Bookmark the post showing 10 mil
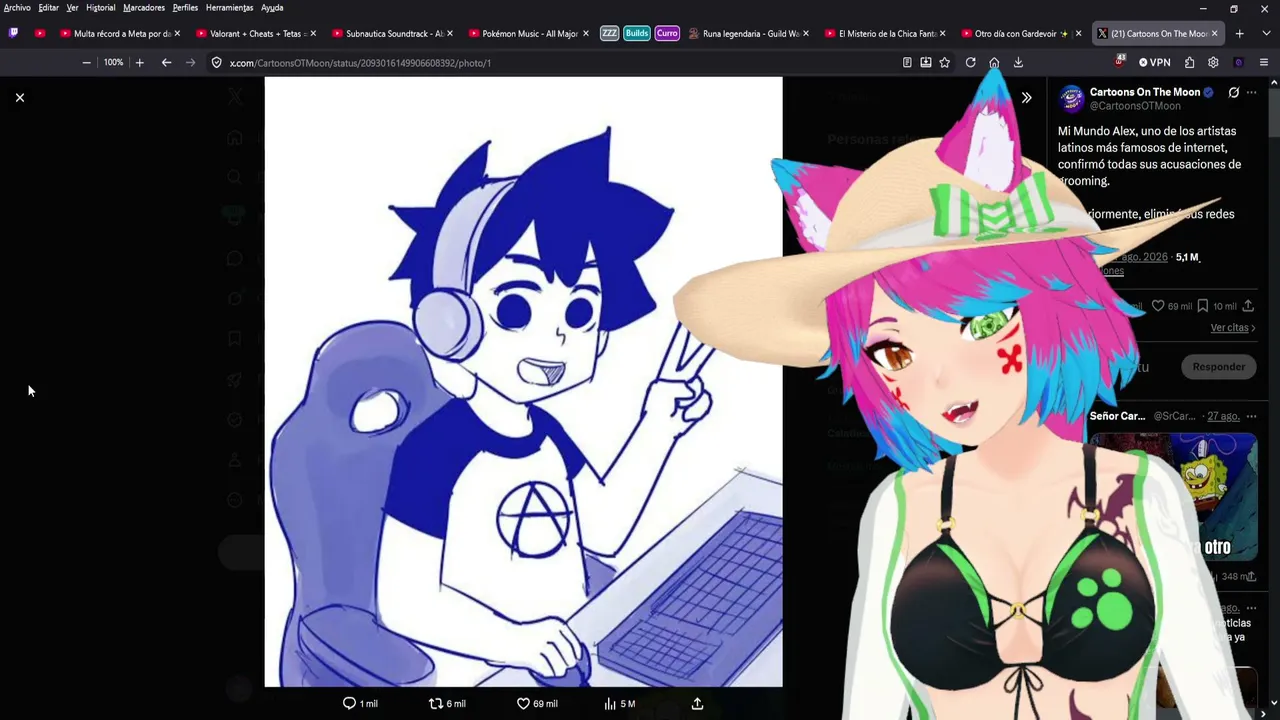This screenshot has width=1280, height=720. (1203, 306)
